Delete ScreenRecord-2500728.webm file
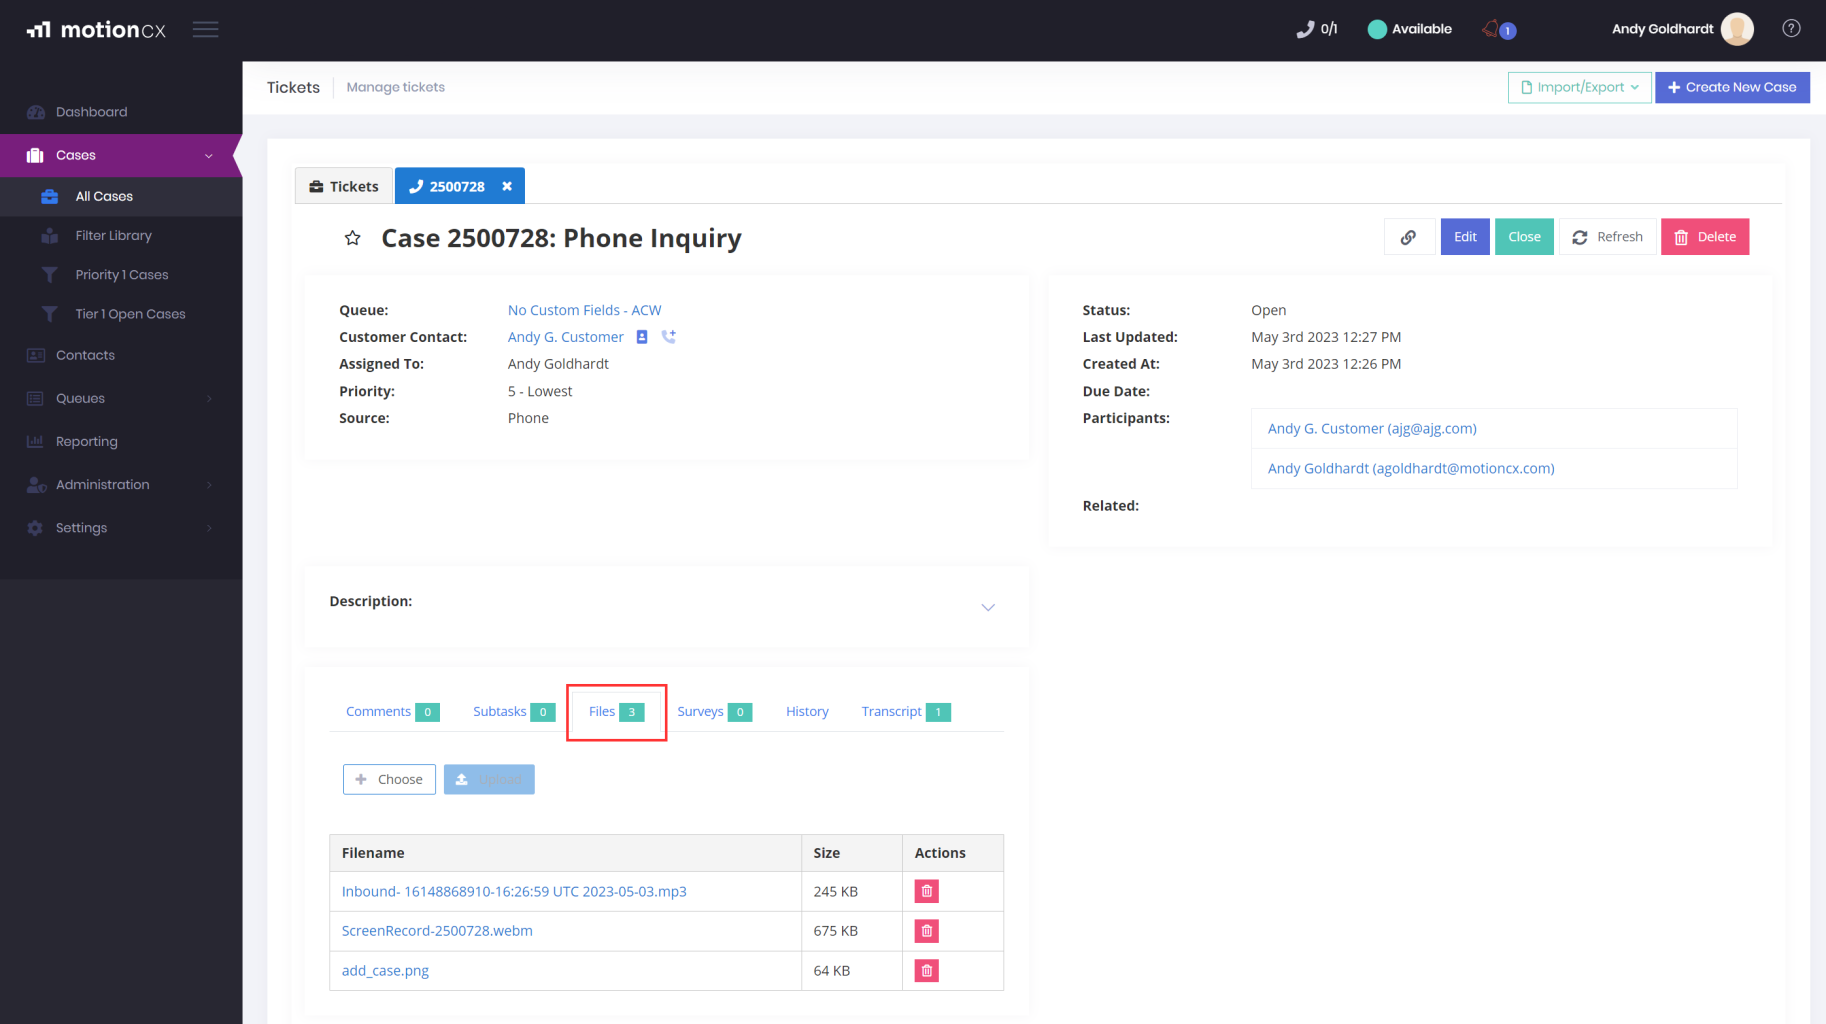 [x=927, y=931]
